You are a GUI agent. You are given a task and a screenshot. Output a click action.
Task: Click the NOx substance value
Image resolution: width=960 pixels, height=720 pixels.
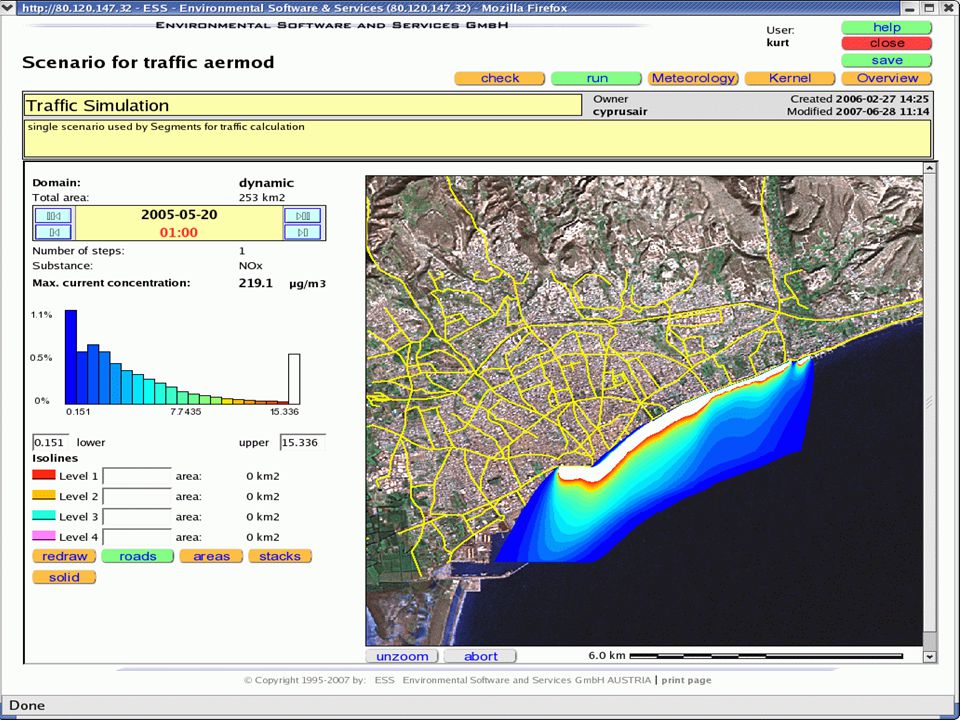click(x=250, y=266)
